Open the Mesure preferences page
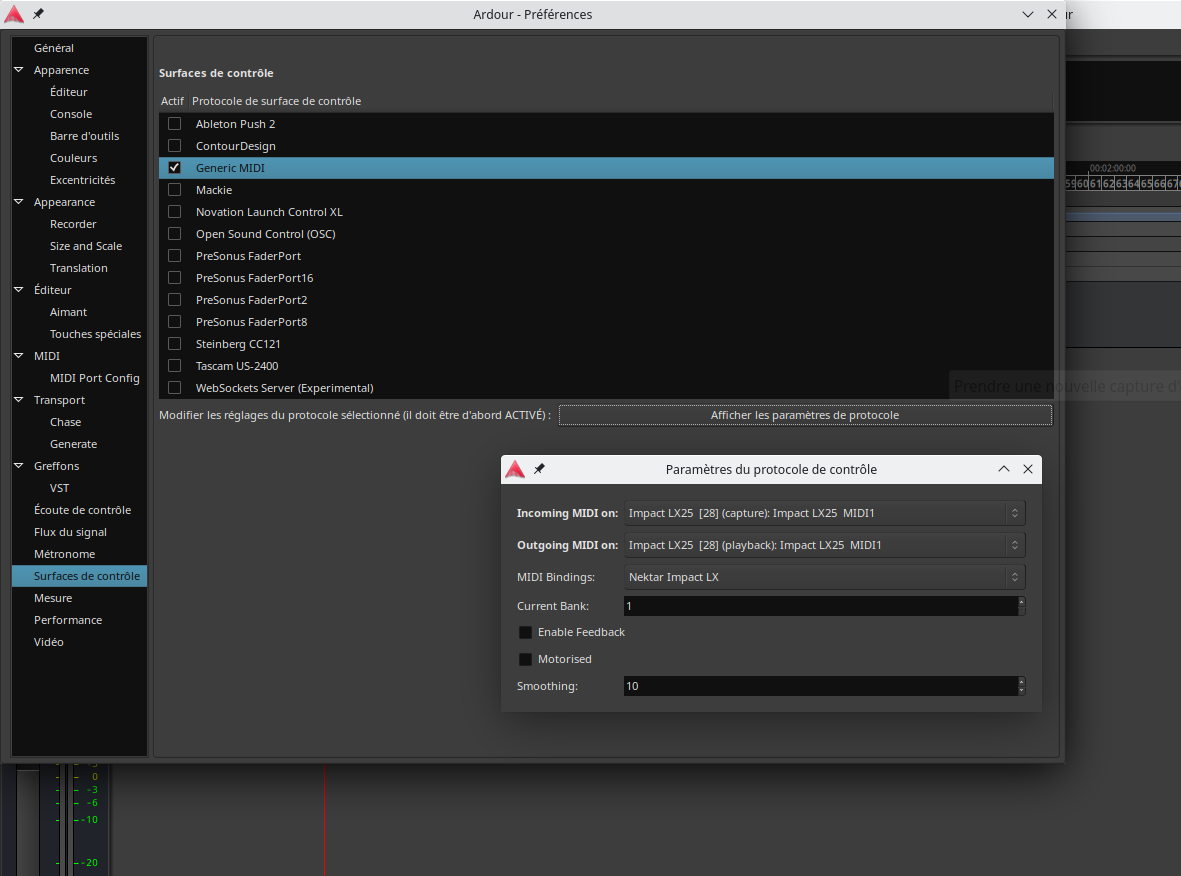Screen dimensions: 1181x876 [53, 598]
